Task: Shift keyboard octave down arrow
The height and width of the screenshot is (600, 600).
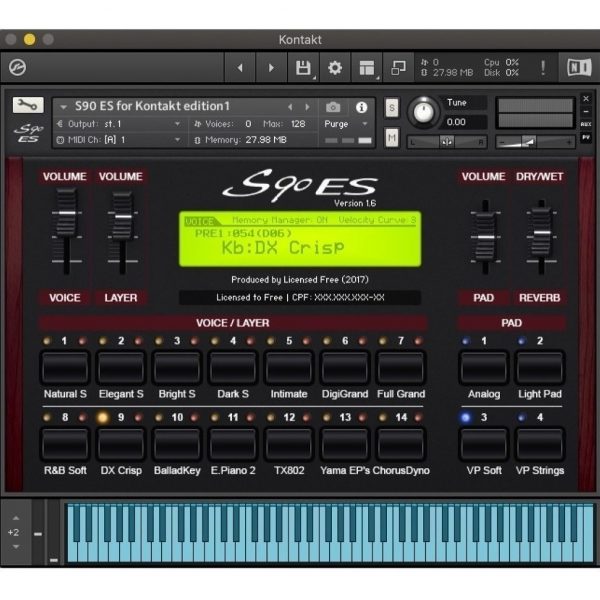Action: 16,547
